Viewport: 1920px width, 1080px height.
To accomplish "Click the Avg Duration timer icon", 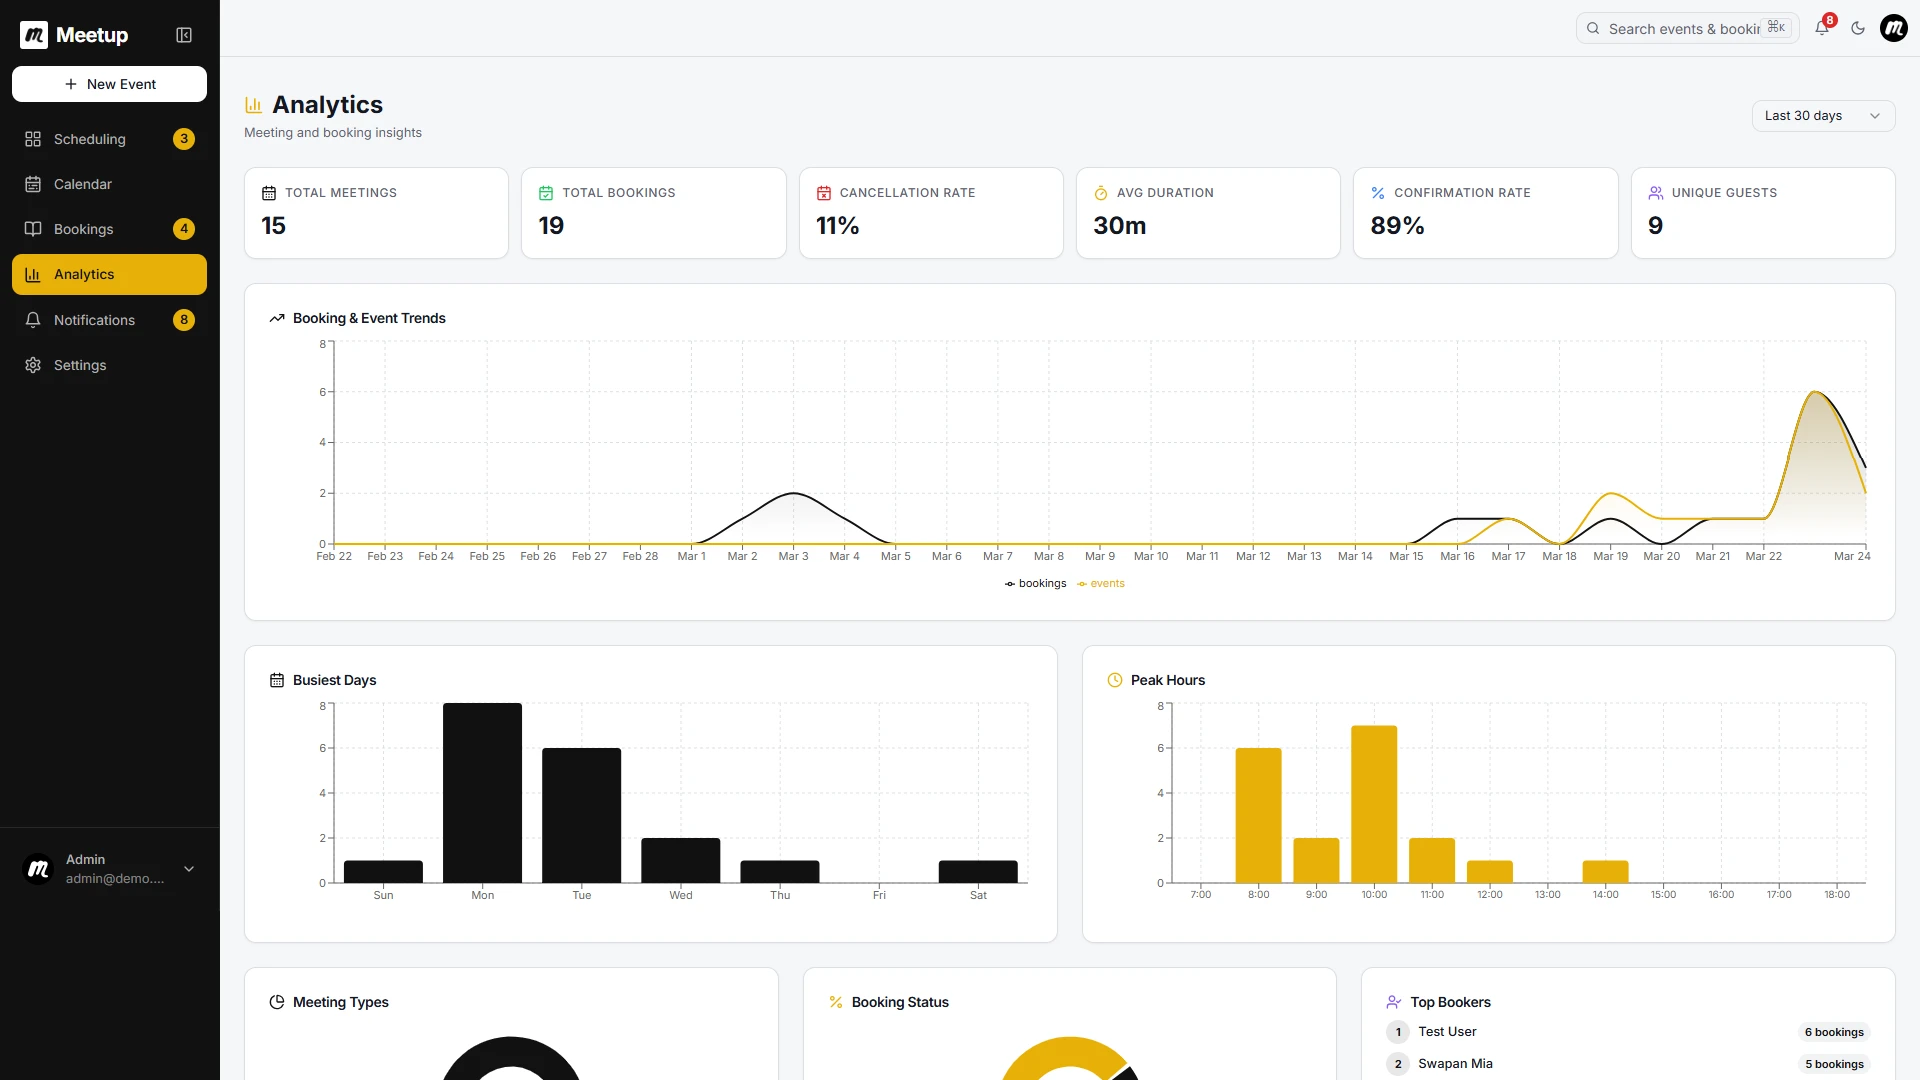I will point(1101,193).
